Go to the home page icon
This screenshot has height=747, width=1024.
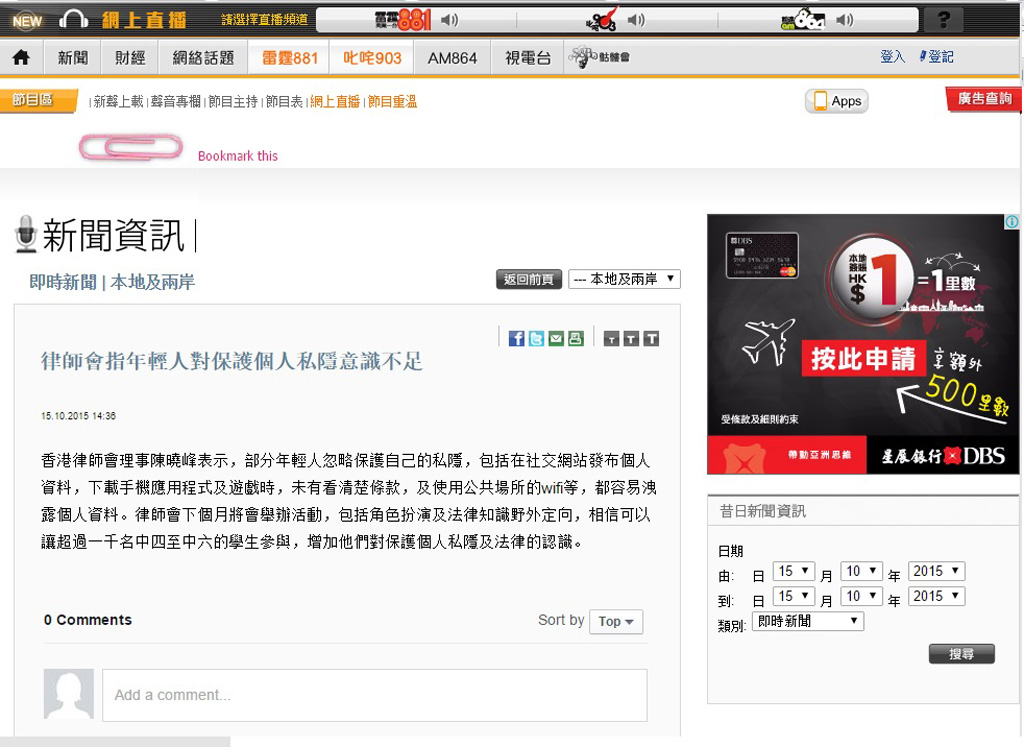(21, 58)
